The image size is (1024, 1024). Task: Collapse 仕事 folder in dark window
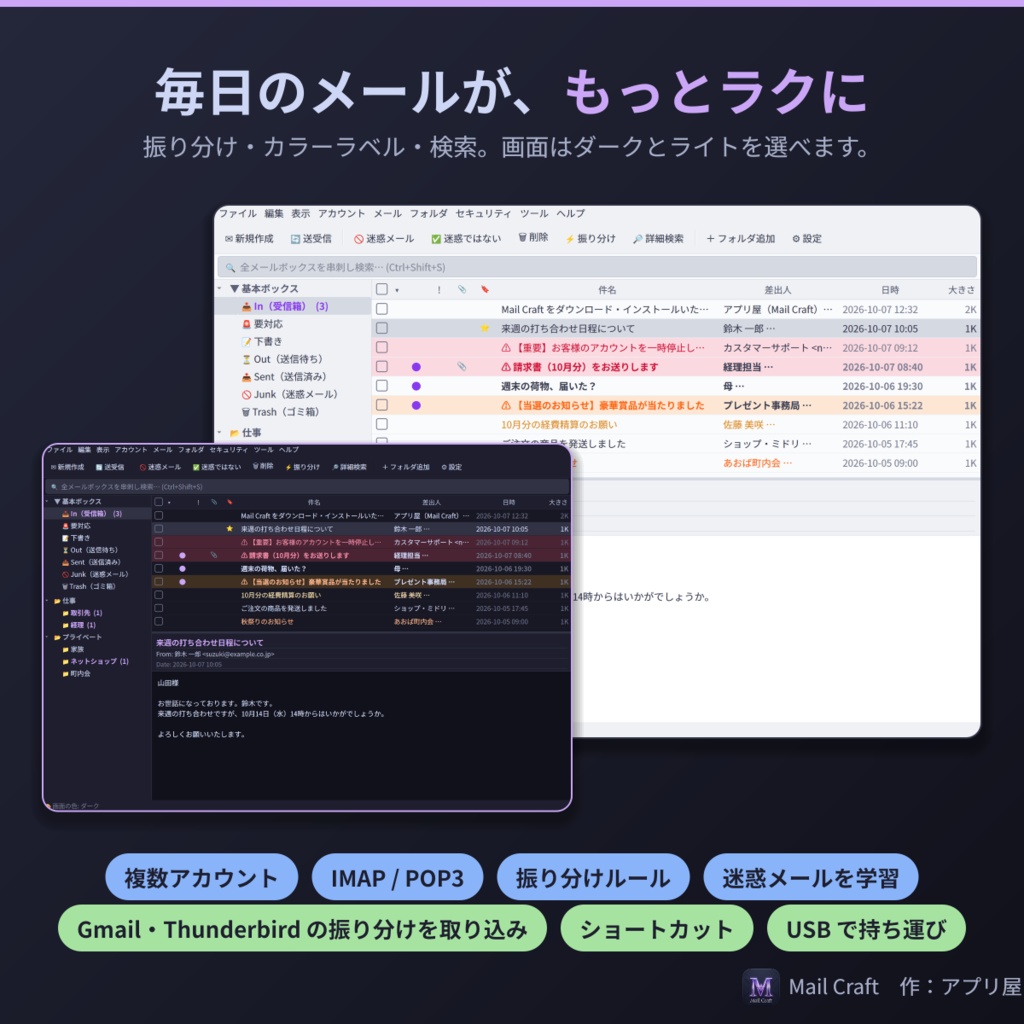pyautogui.click(x=48, y=600)
